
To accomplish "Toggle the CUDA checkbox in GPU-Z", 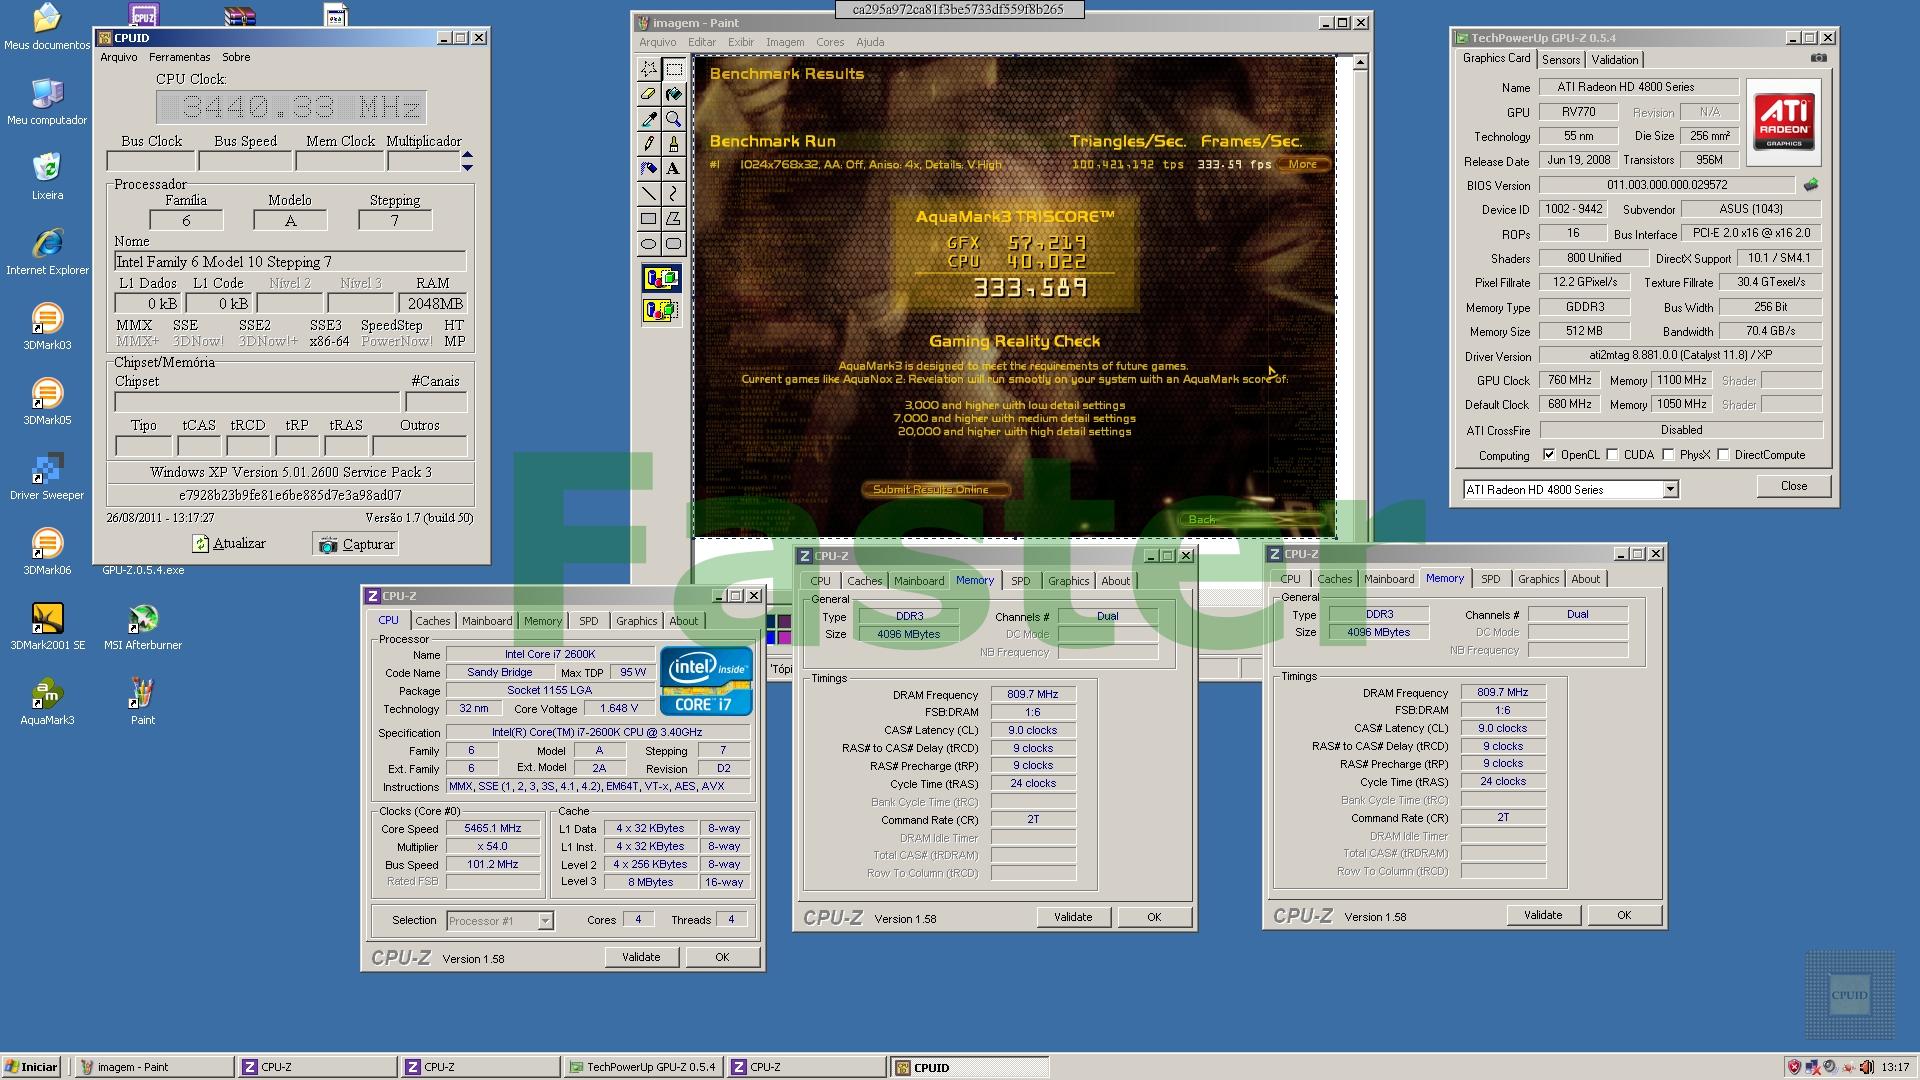I will pos(1612,455).
